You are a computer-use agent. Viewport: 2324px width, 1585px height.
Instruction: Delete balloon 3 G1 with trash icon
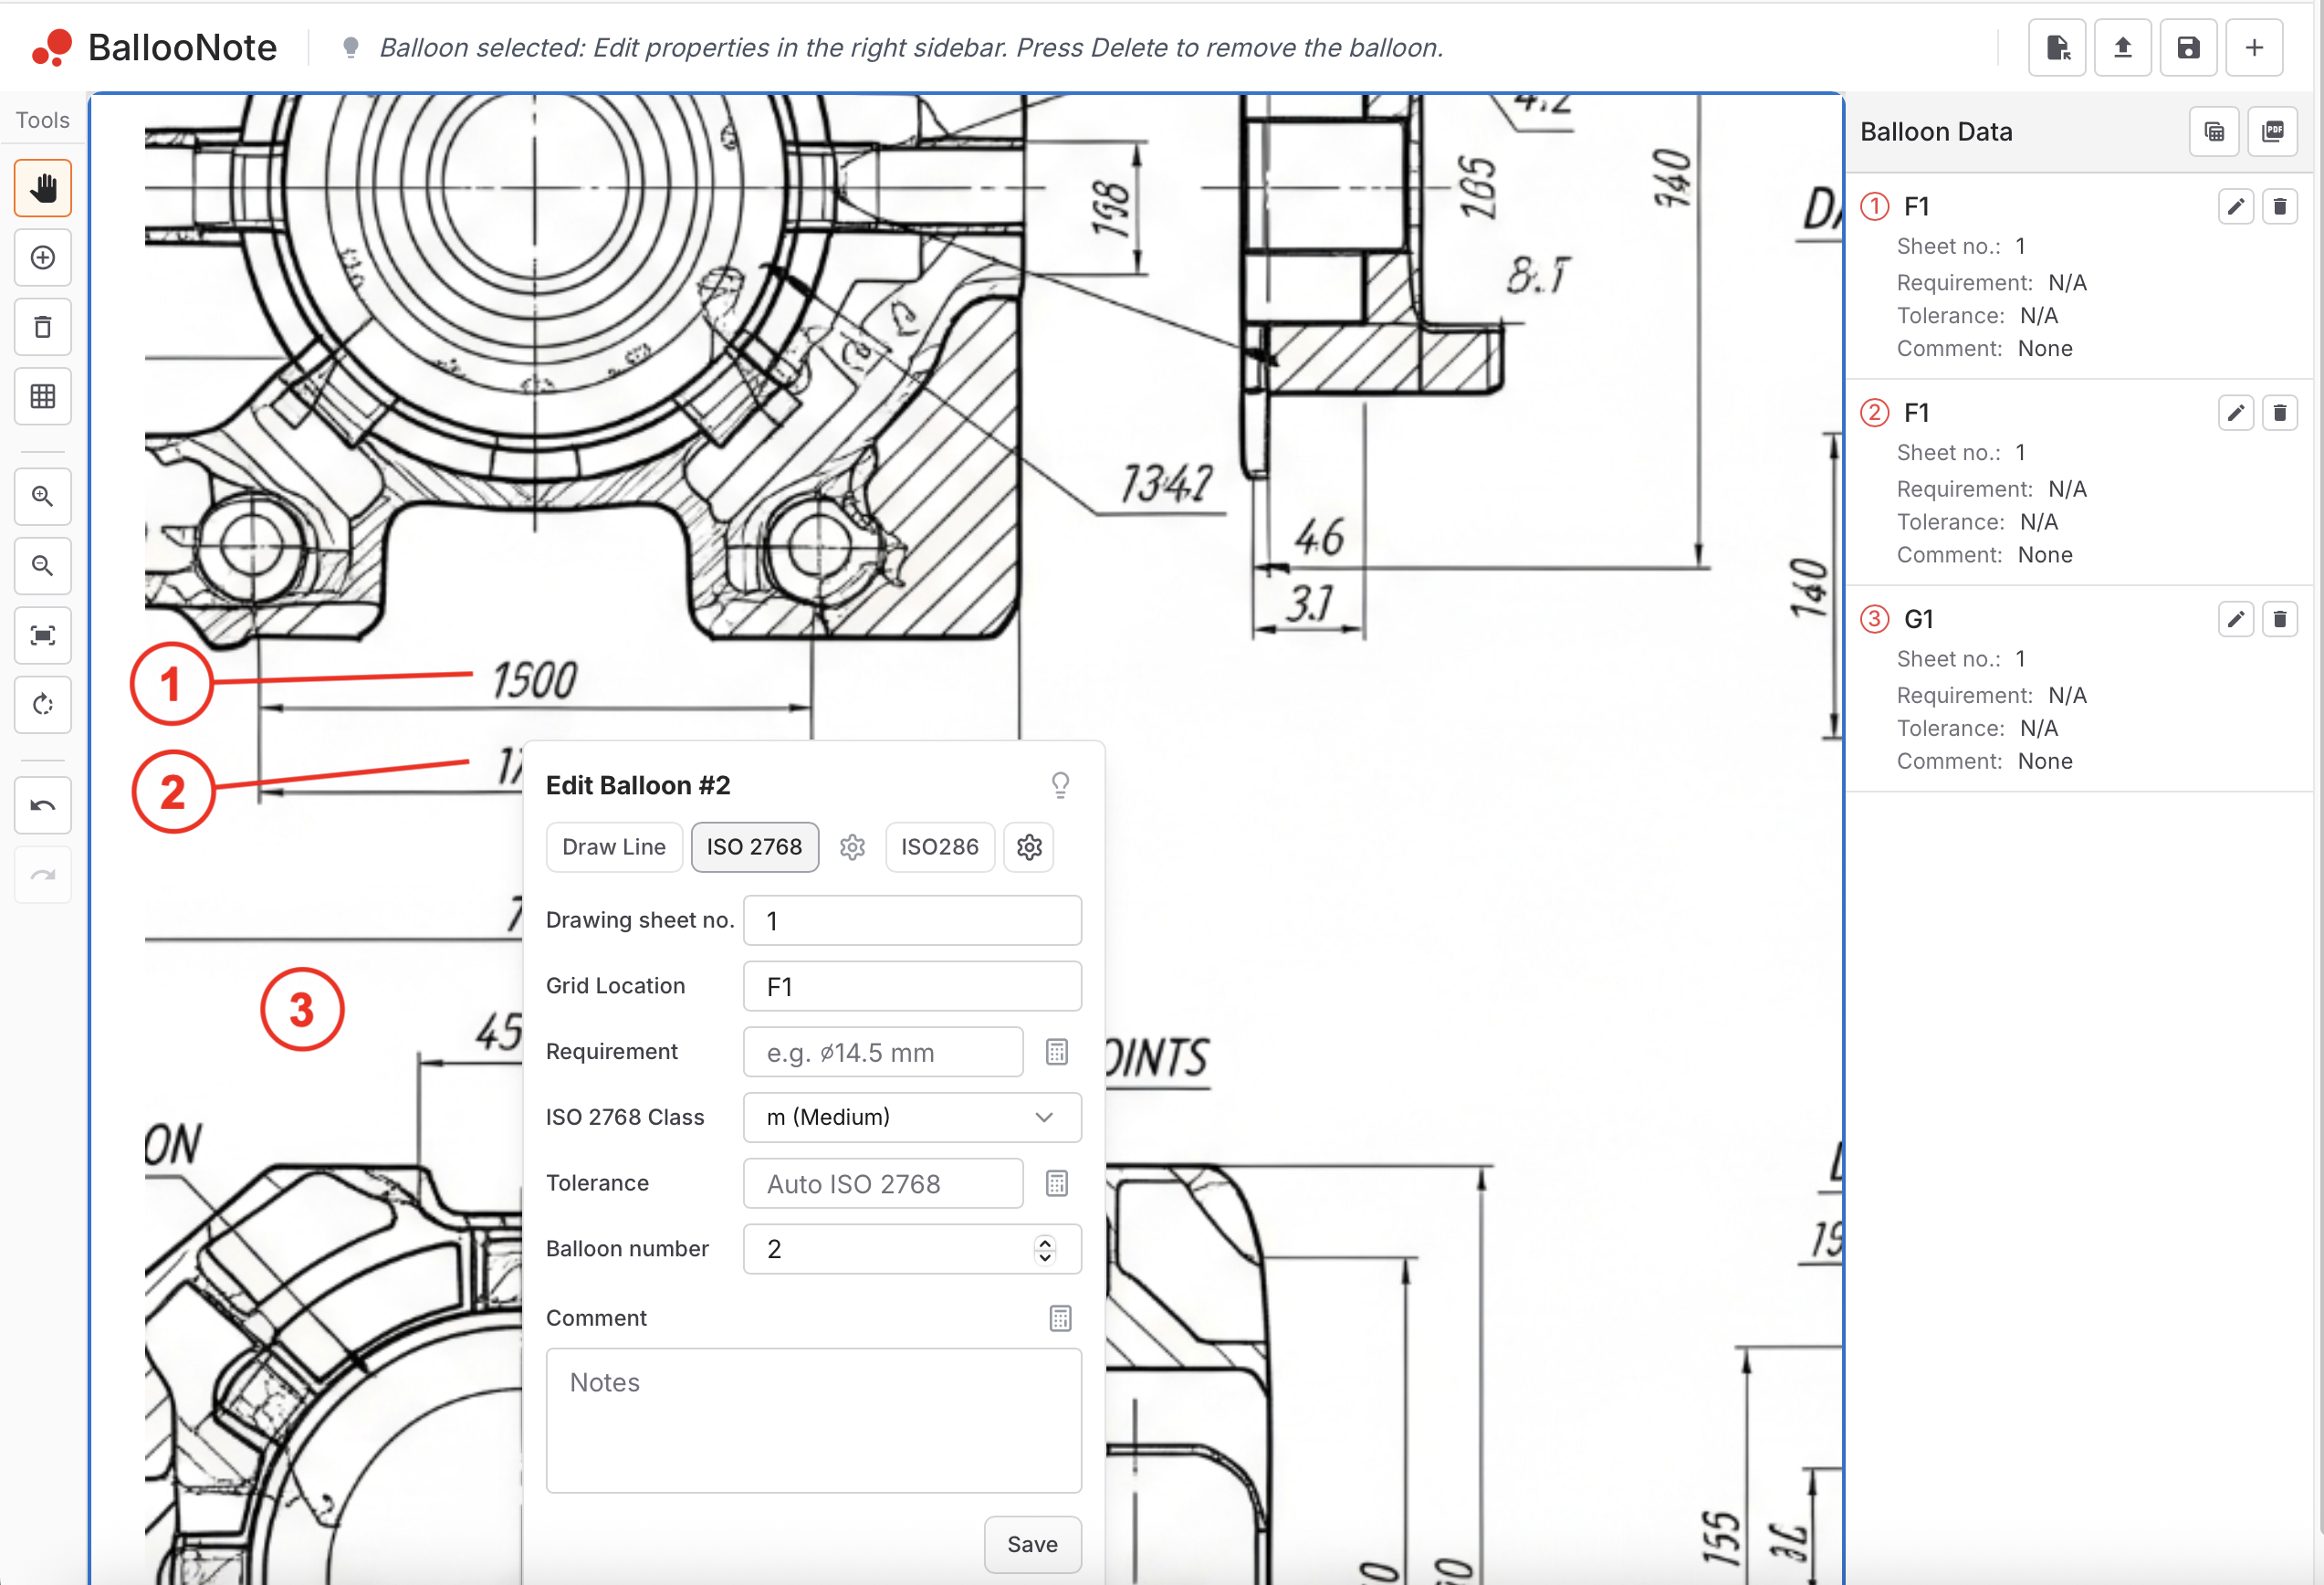2280,620
